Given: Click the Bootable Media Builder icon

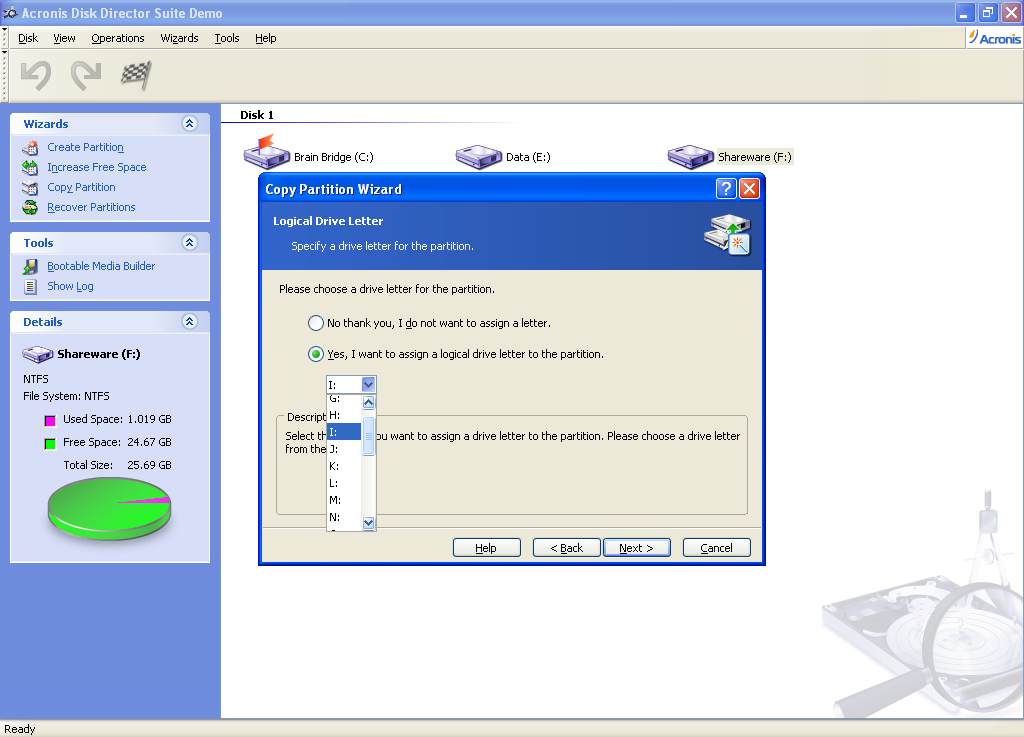Looking at the screenshot, I should pos(30,266).
